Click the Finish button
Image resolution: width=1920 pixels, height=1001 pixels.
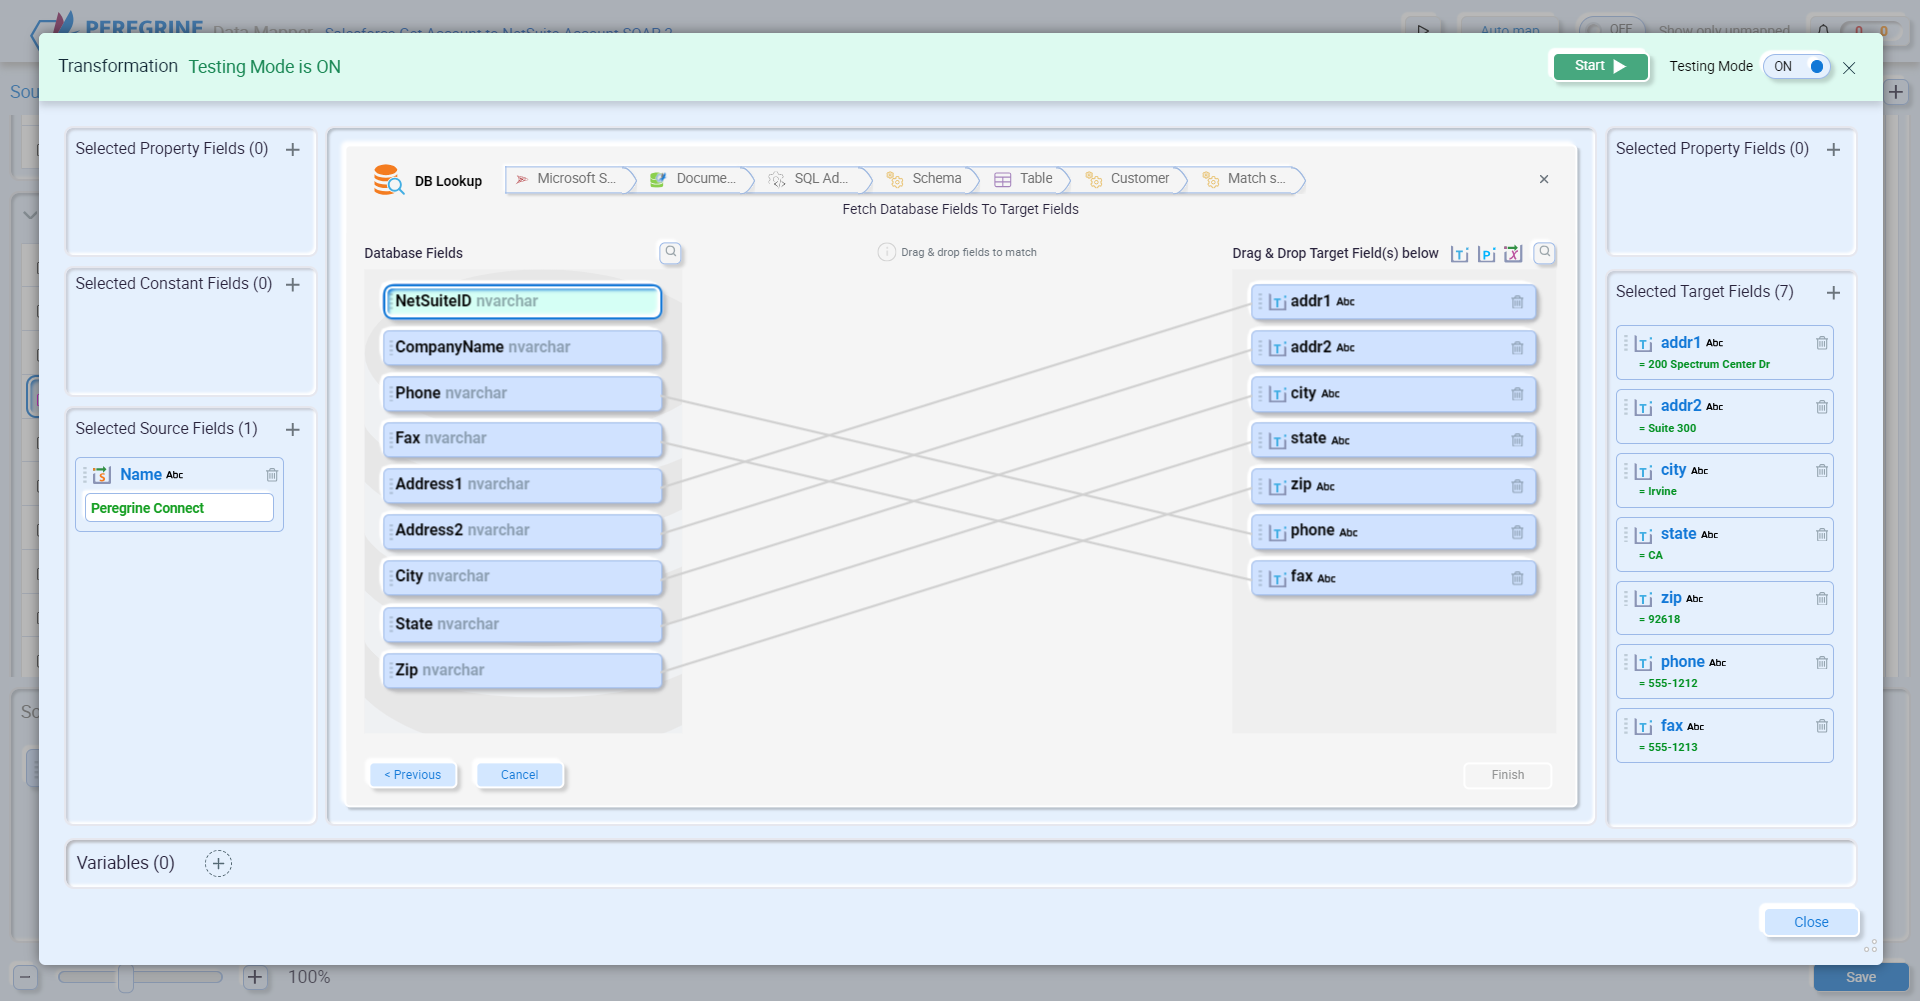(1508, 775)
